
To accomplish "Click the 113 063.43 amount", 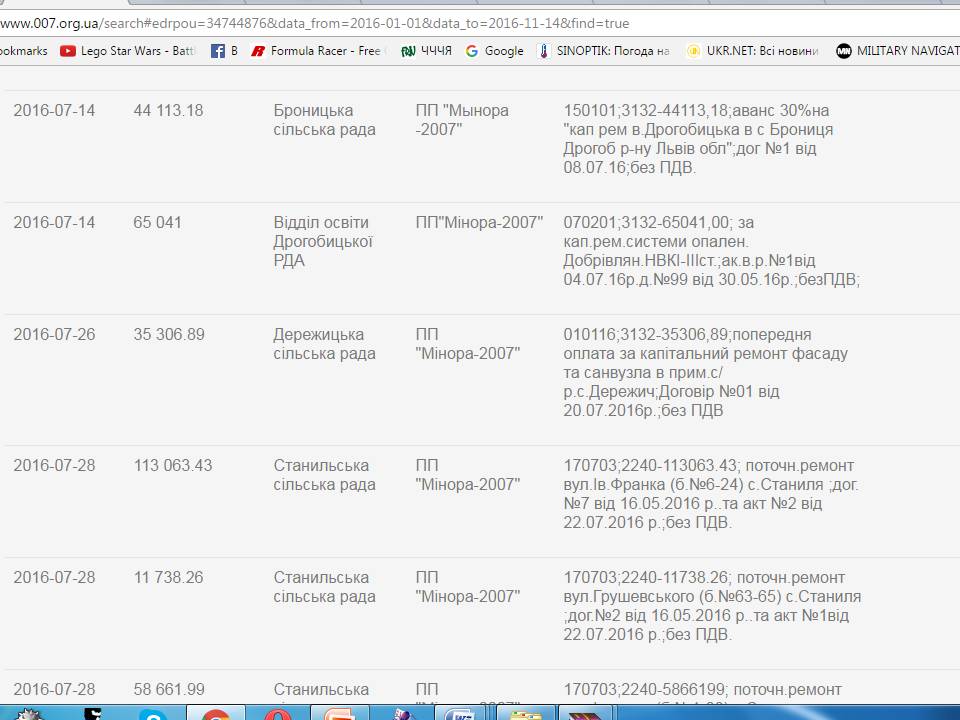I will pyautogui.click(x=173, y=465).
